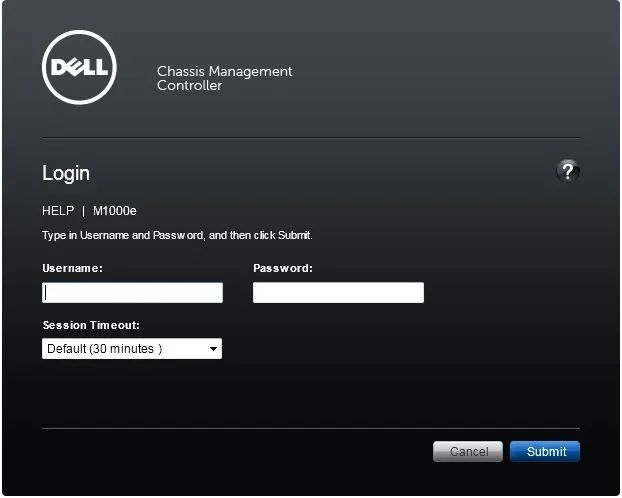Click the question mark help icon

[568, 171]
